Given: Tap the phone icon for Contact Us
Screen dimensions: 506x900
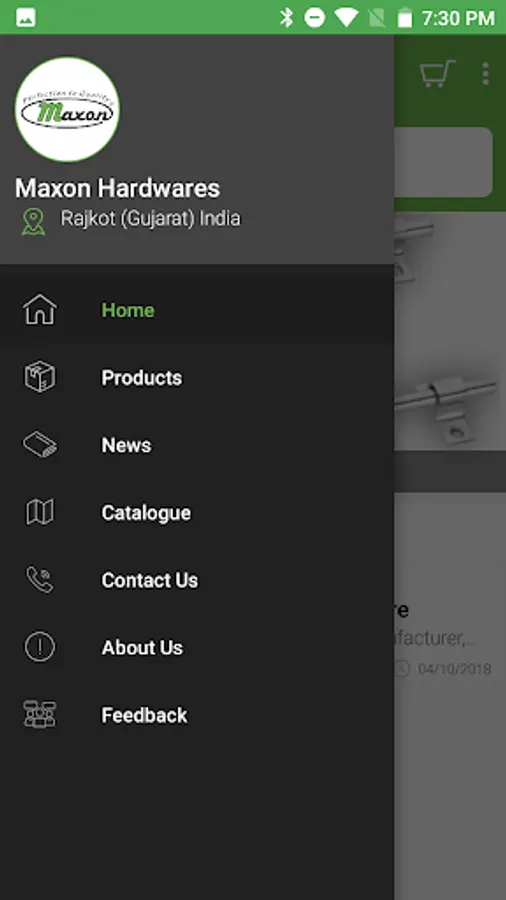Looking at the screenshot, I should [40, 580].
